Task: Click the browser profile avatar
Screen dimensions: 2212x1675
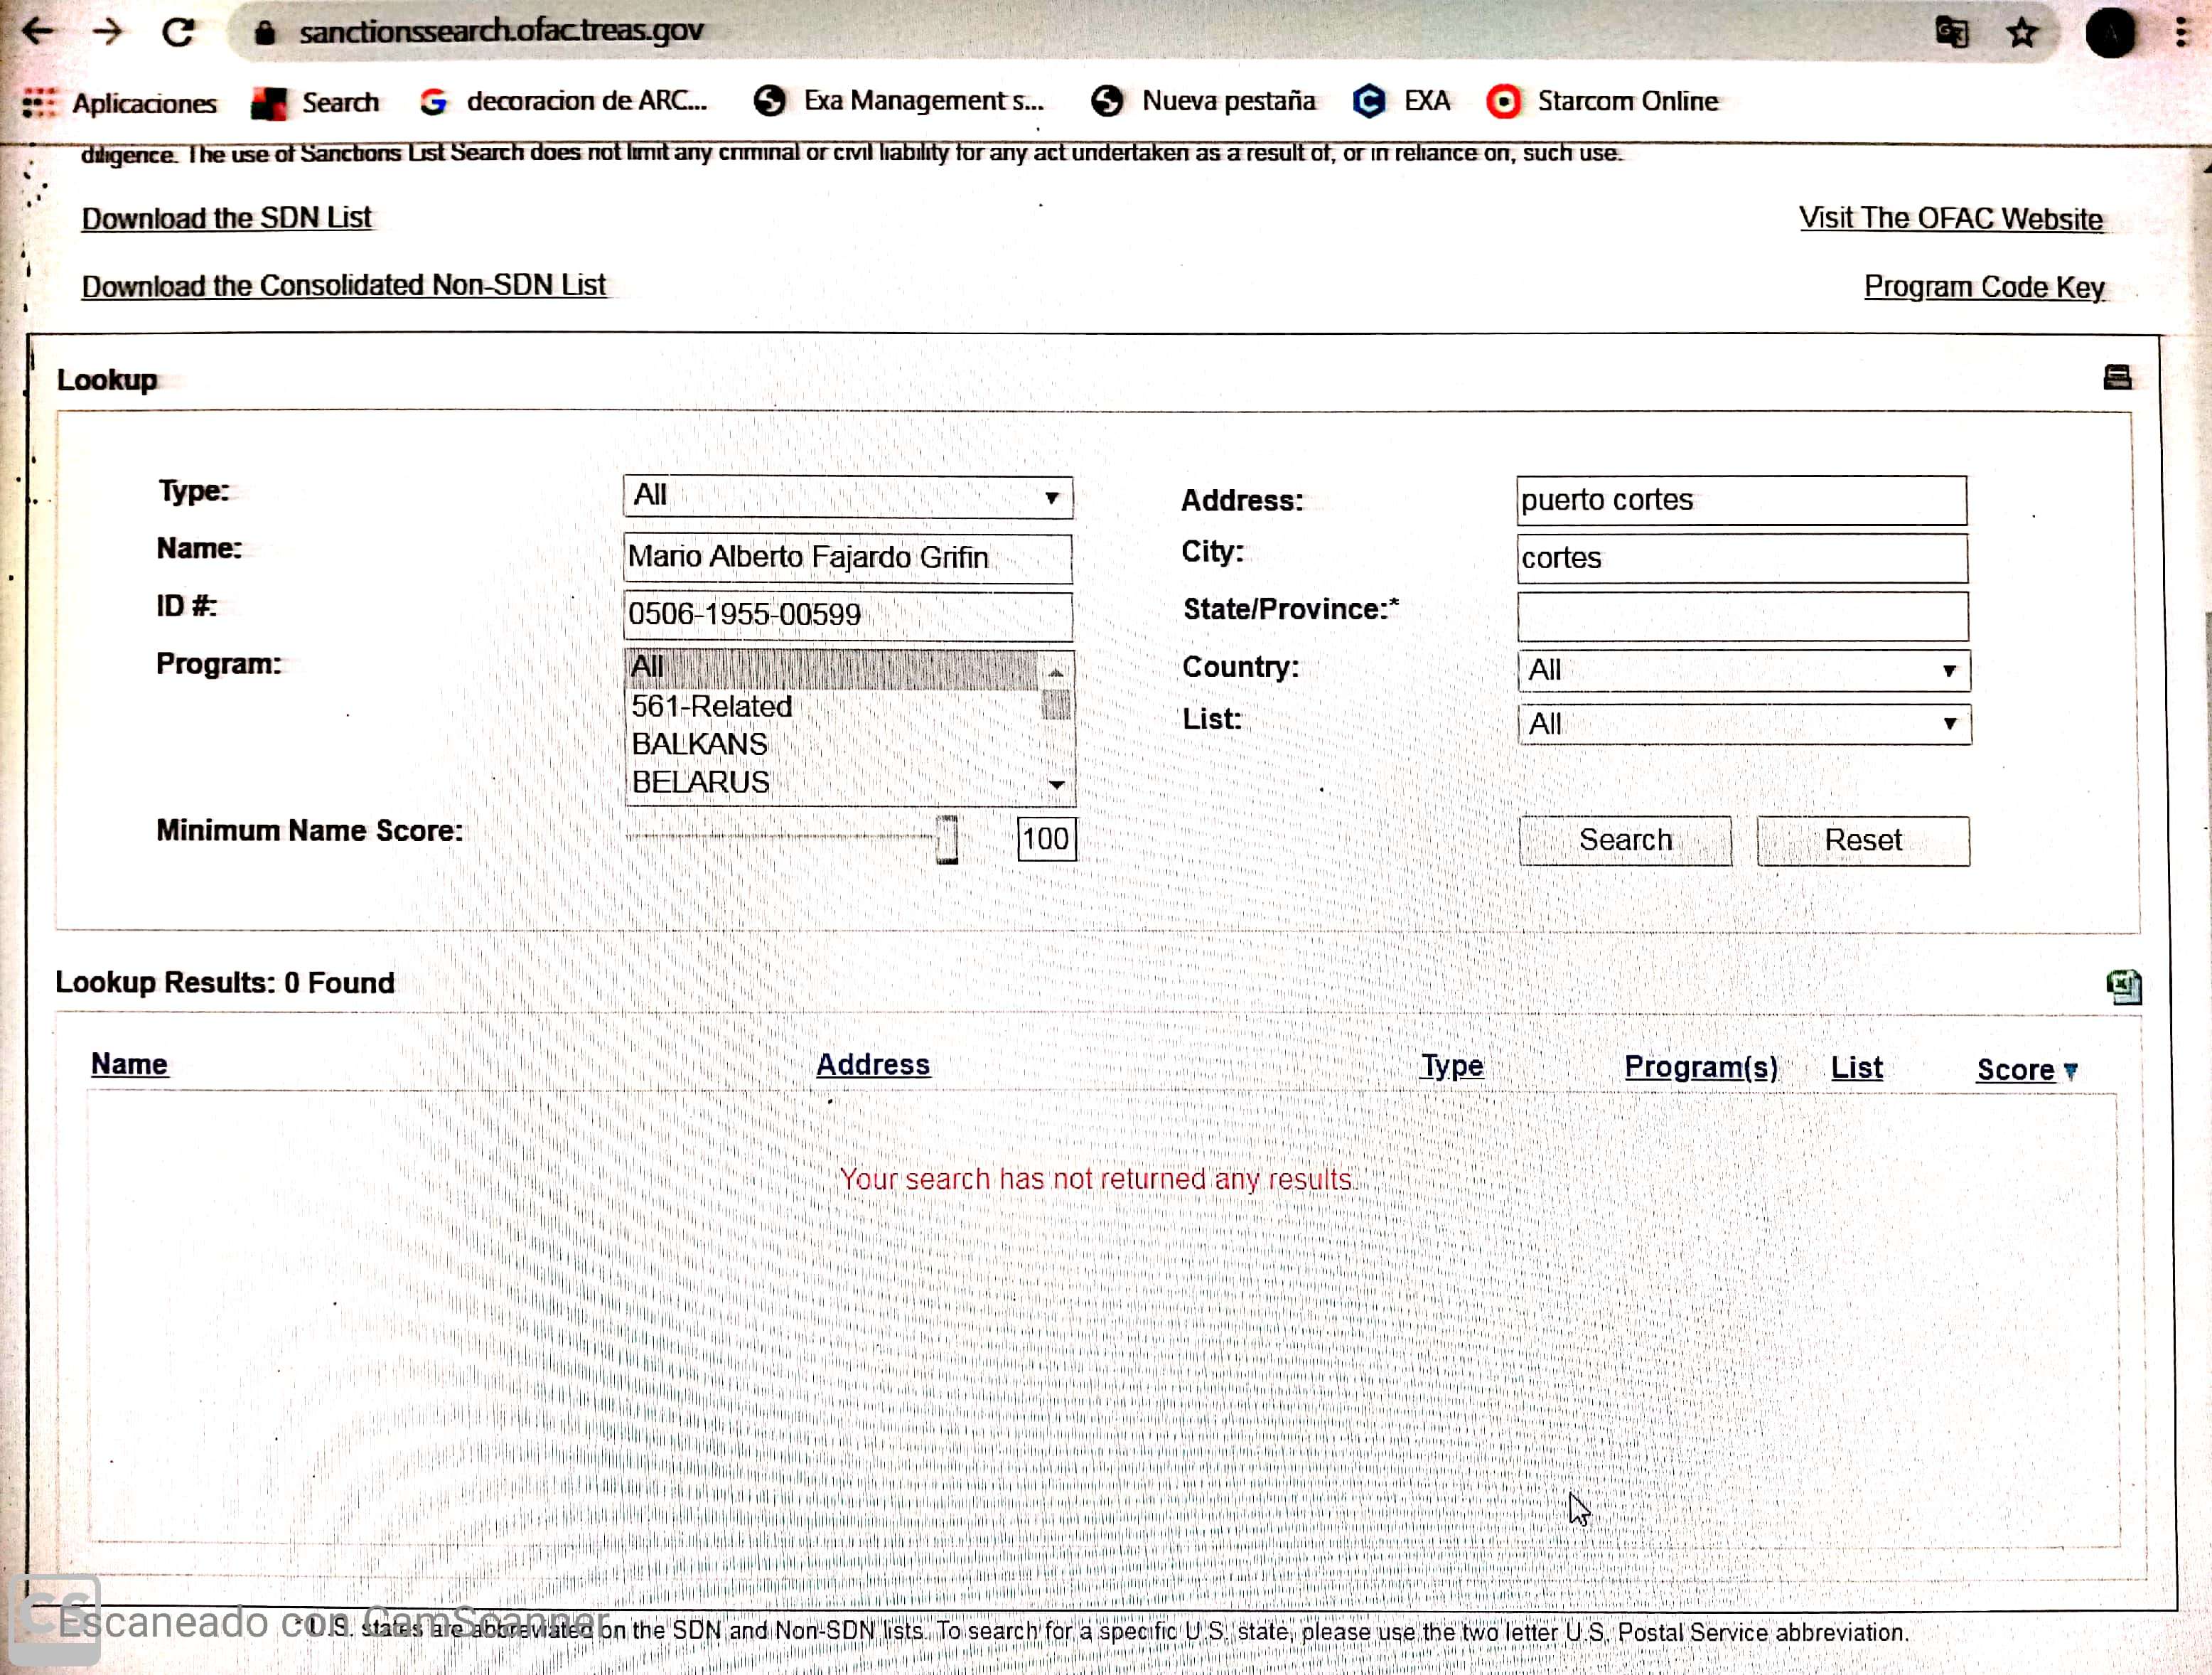Action: click(x=2110, y=33)
